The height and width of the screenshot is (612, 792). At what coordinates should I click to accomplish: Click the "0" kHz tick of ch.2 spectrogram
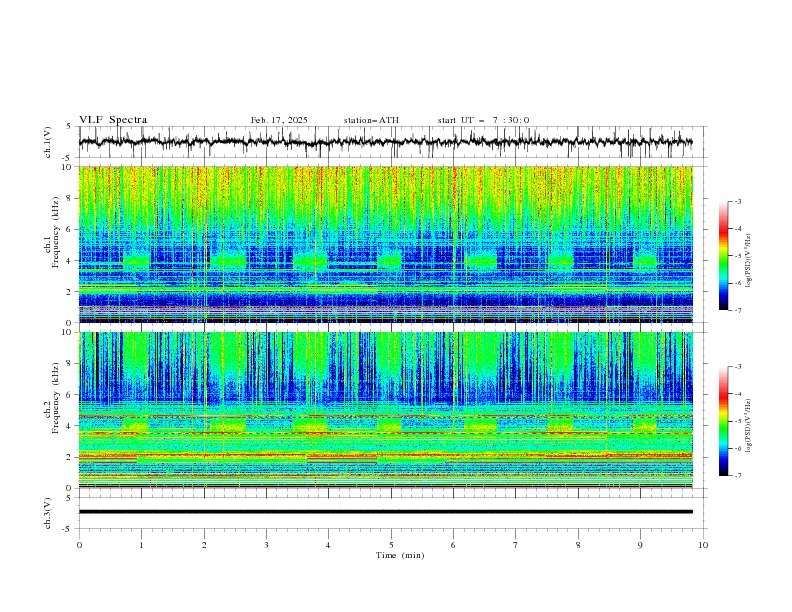pyautogui.click(x=71, y=488)
